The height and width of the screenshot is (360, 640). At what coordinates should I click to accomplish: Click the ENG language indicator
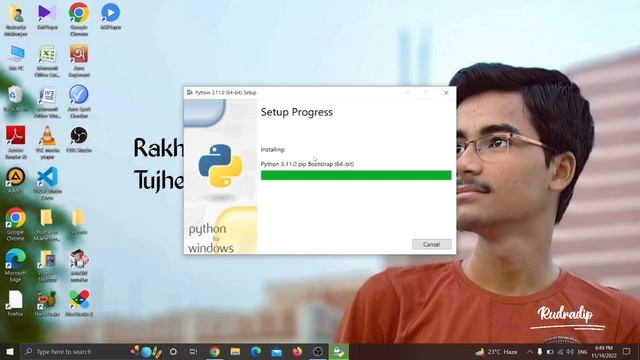pos(582,351)
